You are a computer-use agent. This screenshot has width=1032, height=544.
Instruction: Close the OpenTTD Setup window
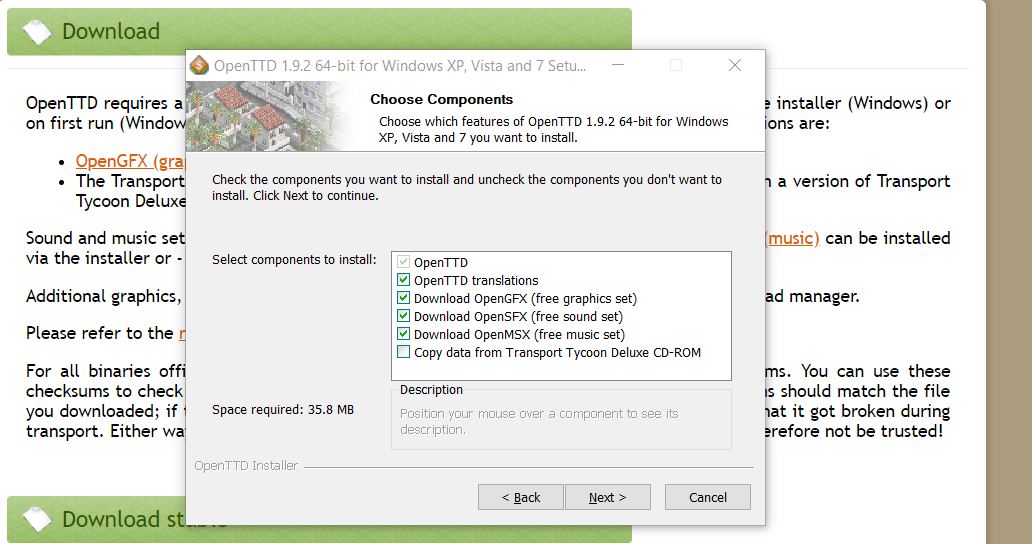click(735, 66)
